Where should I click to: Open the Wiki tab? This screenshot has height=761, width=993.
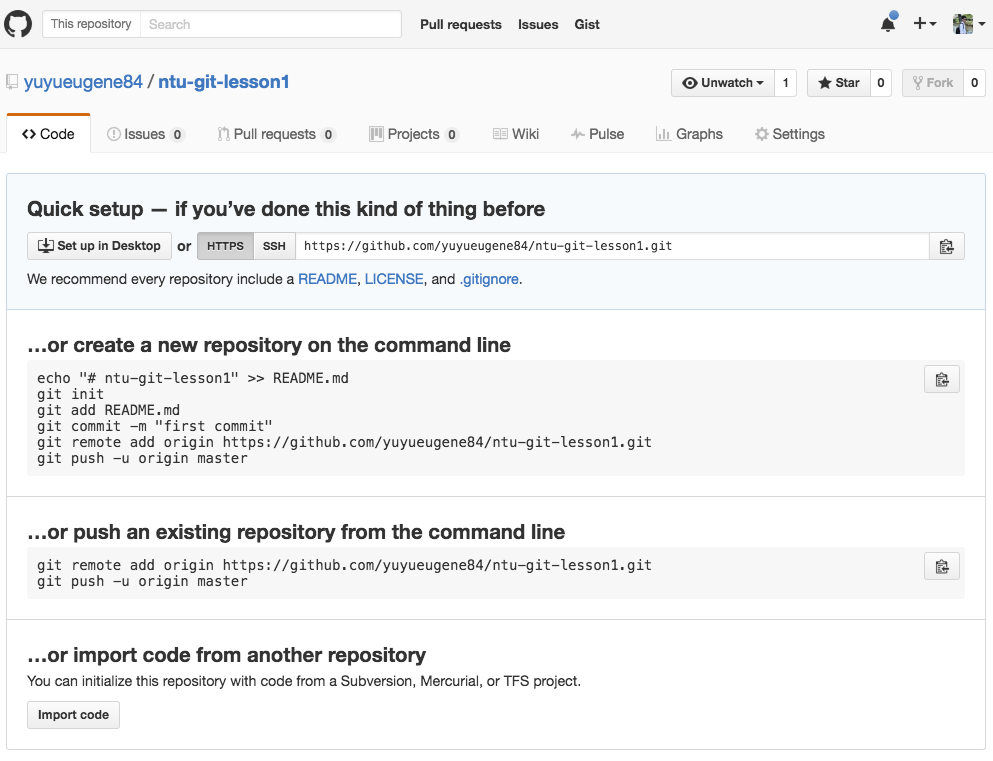[x=516, y=134]
